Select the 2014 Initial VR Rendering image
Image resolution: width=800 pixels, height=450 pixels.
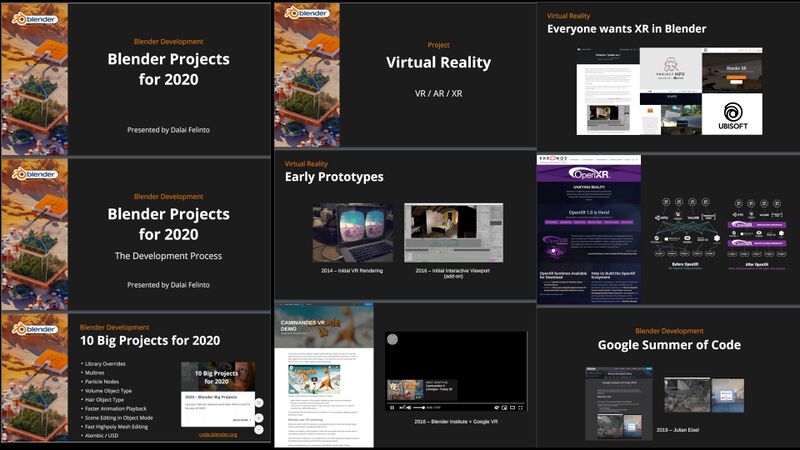[352, 233]
